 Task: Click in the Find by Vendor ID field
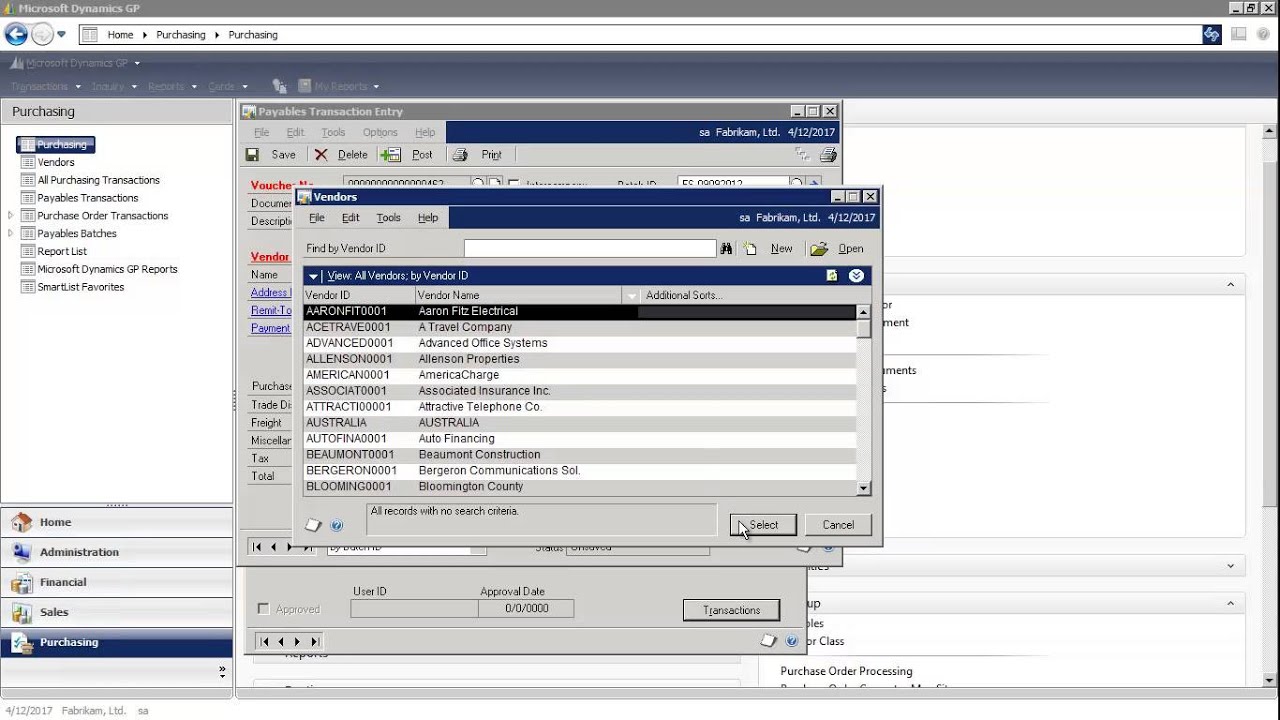pos(590,248)
